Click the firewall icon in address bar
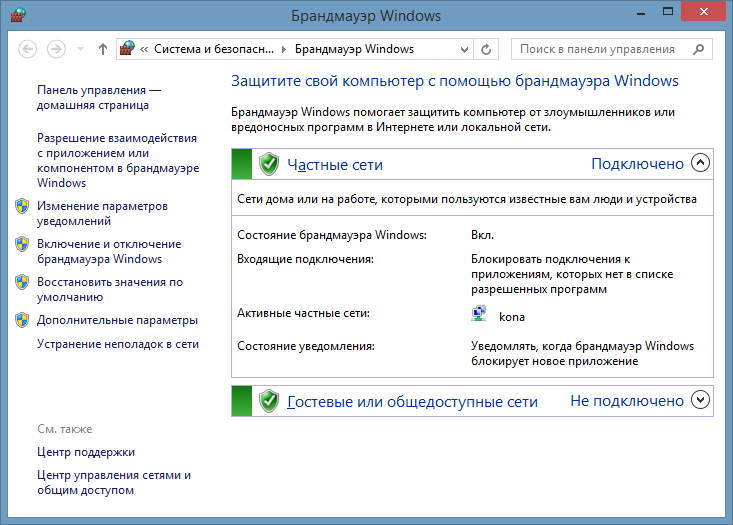The width and height of the screenshot is (733, 525). click(x=127, y=48)
